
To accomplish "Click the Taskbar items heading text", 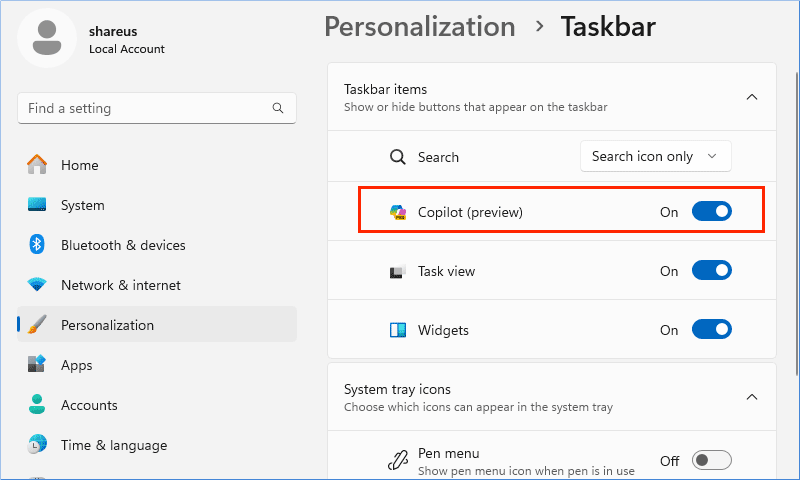I will click(385, 89).
